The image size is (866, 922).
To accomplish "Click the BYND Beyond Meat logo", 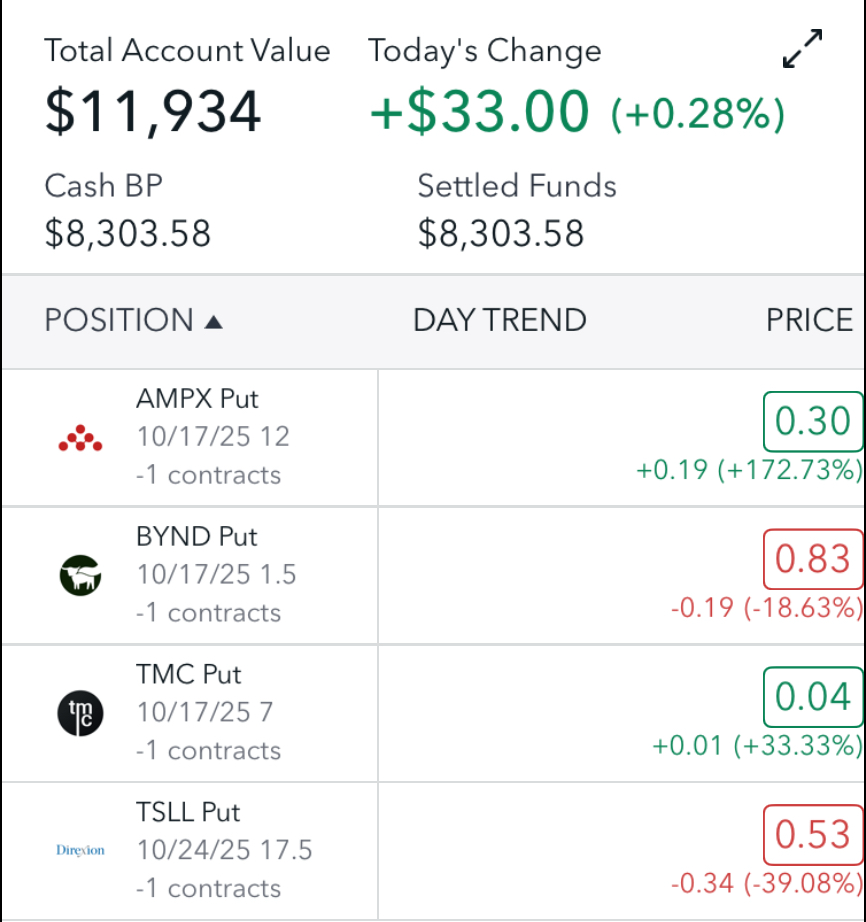I will [80, 575].
